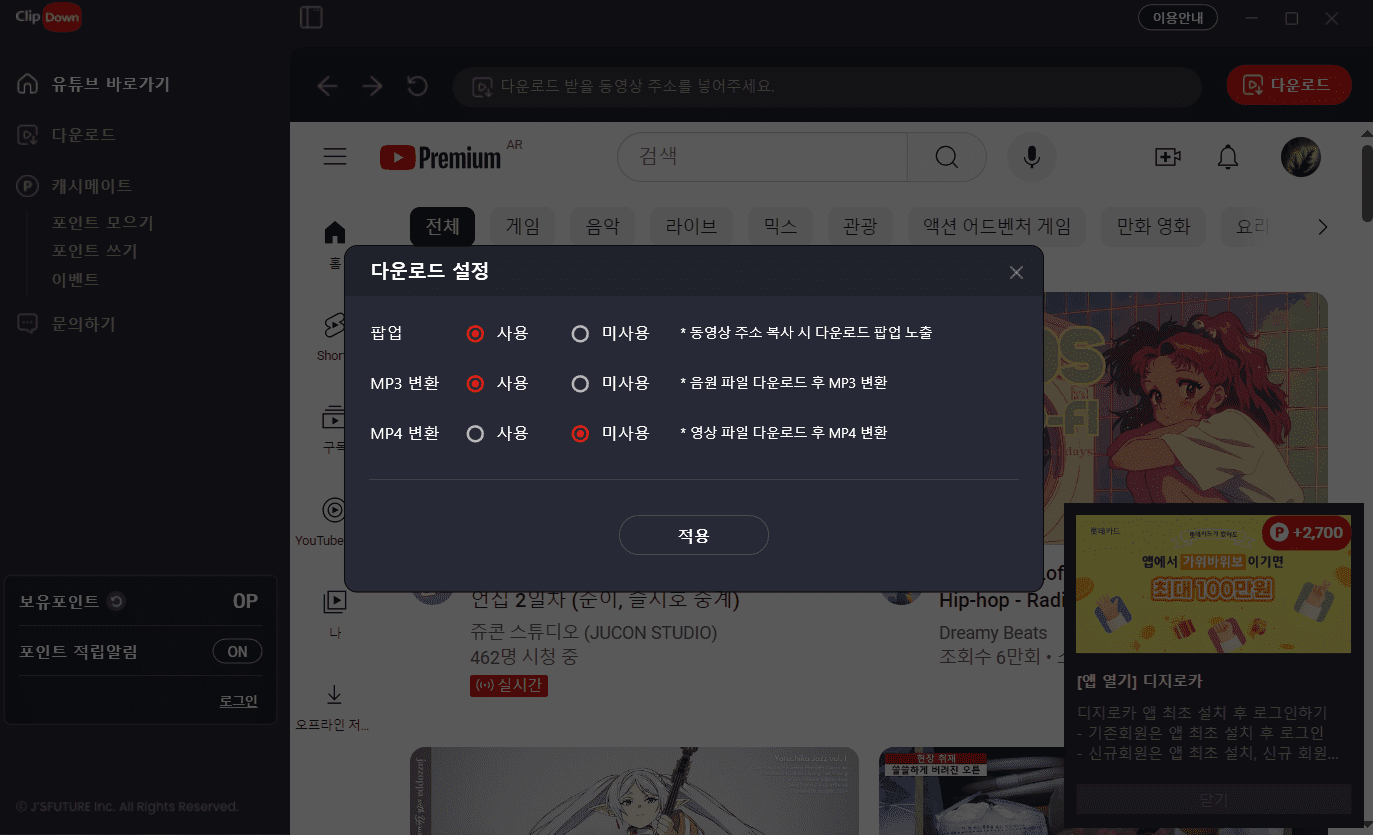Open the create video icon
Image resolution: width=1373 pixels, height=835 pixels.
[x=1167, y=157]
